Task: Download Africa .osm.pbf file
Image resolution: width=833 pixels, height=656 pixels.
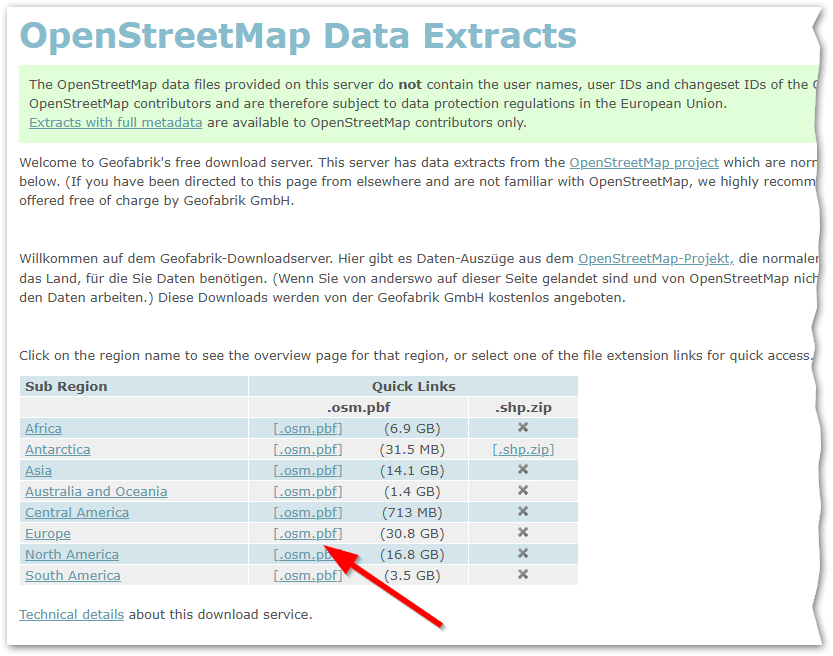Action: (x=308, y=428)
